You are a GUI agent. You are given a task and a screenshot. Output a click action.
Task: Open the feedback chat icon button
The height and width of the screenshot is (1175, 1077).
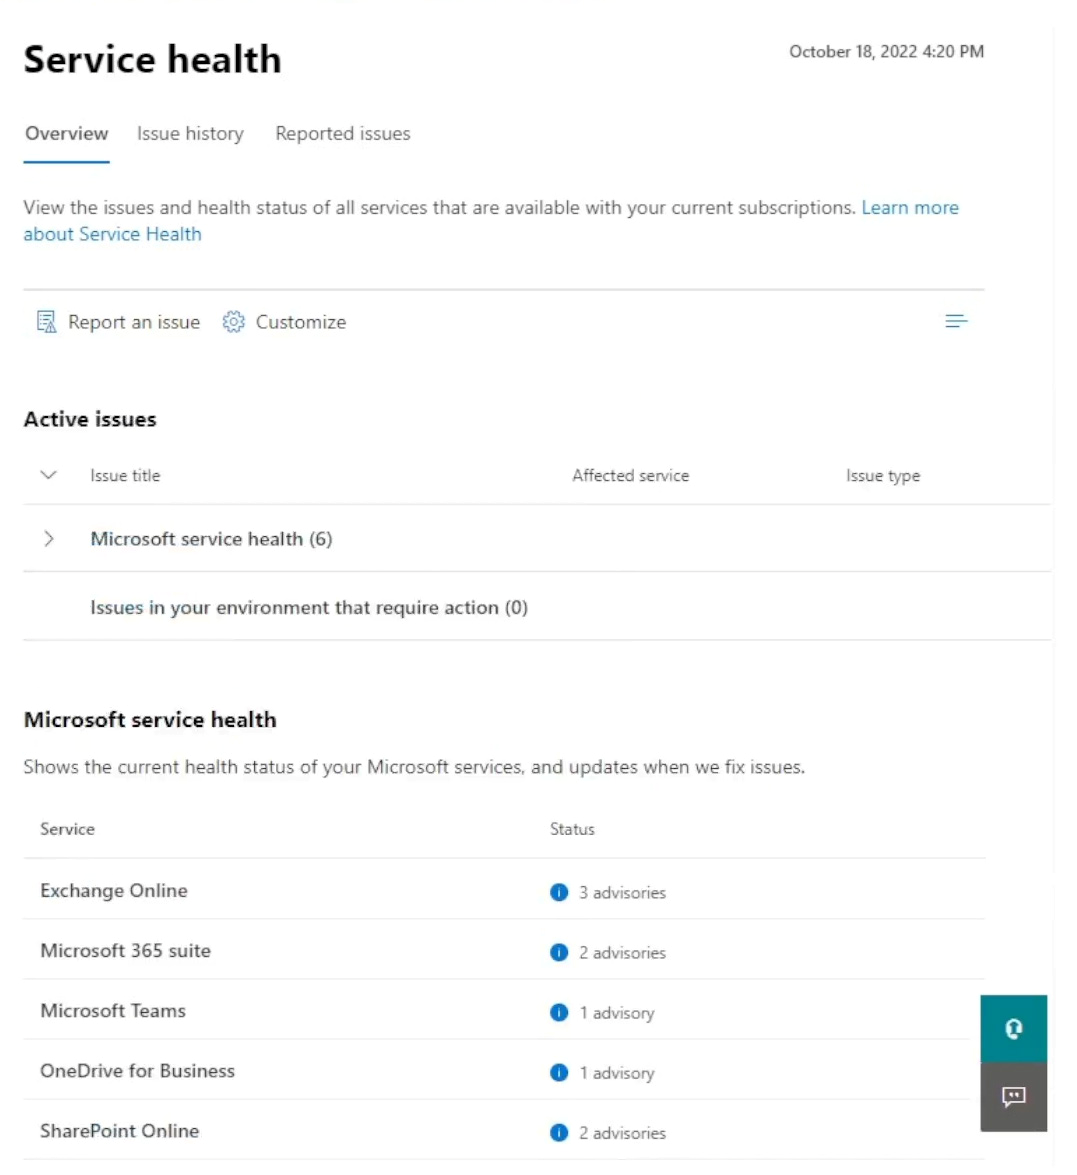click(1013, 1097)
